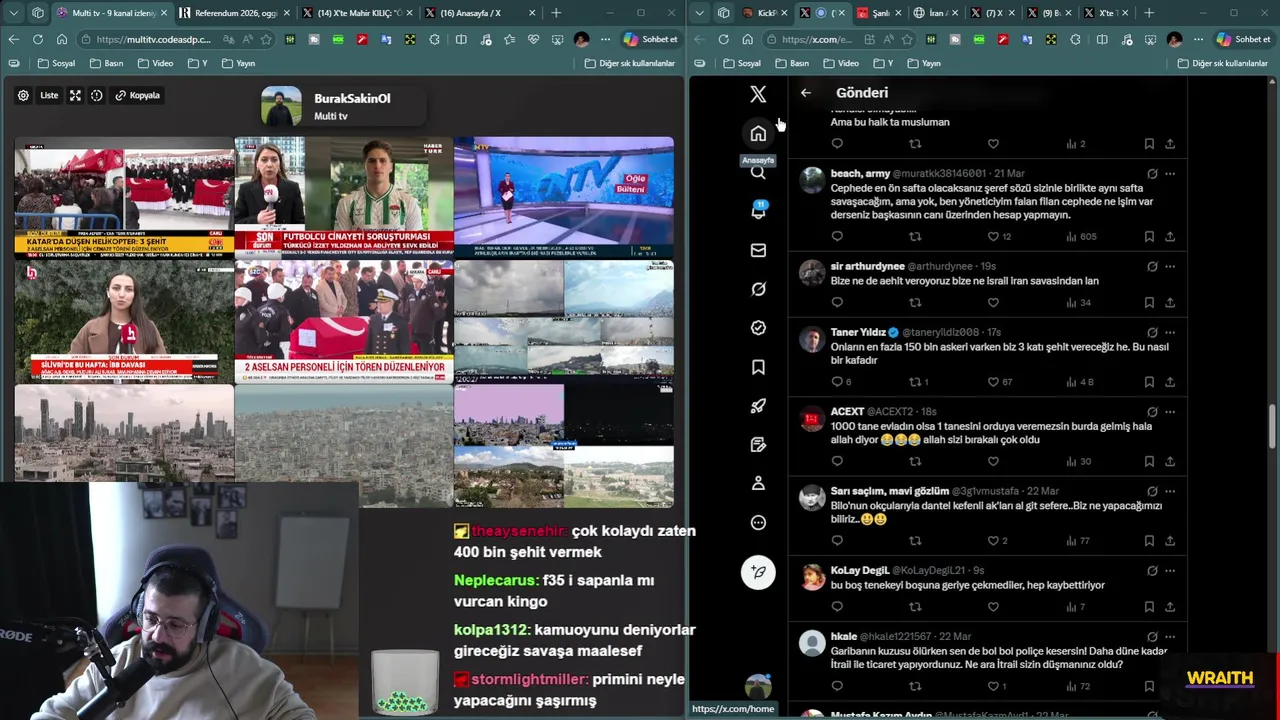The height and width of the screenshot is (720, 1280).
Task: Like Sarı saçlım, mavi gözlüm's reply
Action: point(993,541)
